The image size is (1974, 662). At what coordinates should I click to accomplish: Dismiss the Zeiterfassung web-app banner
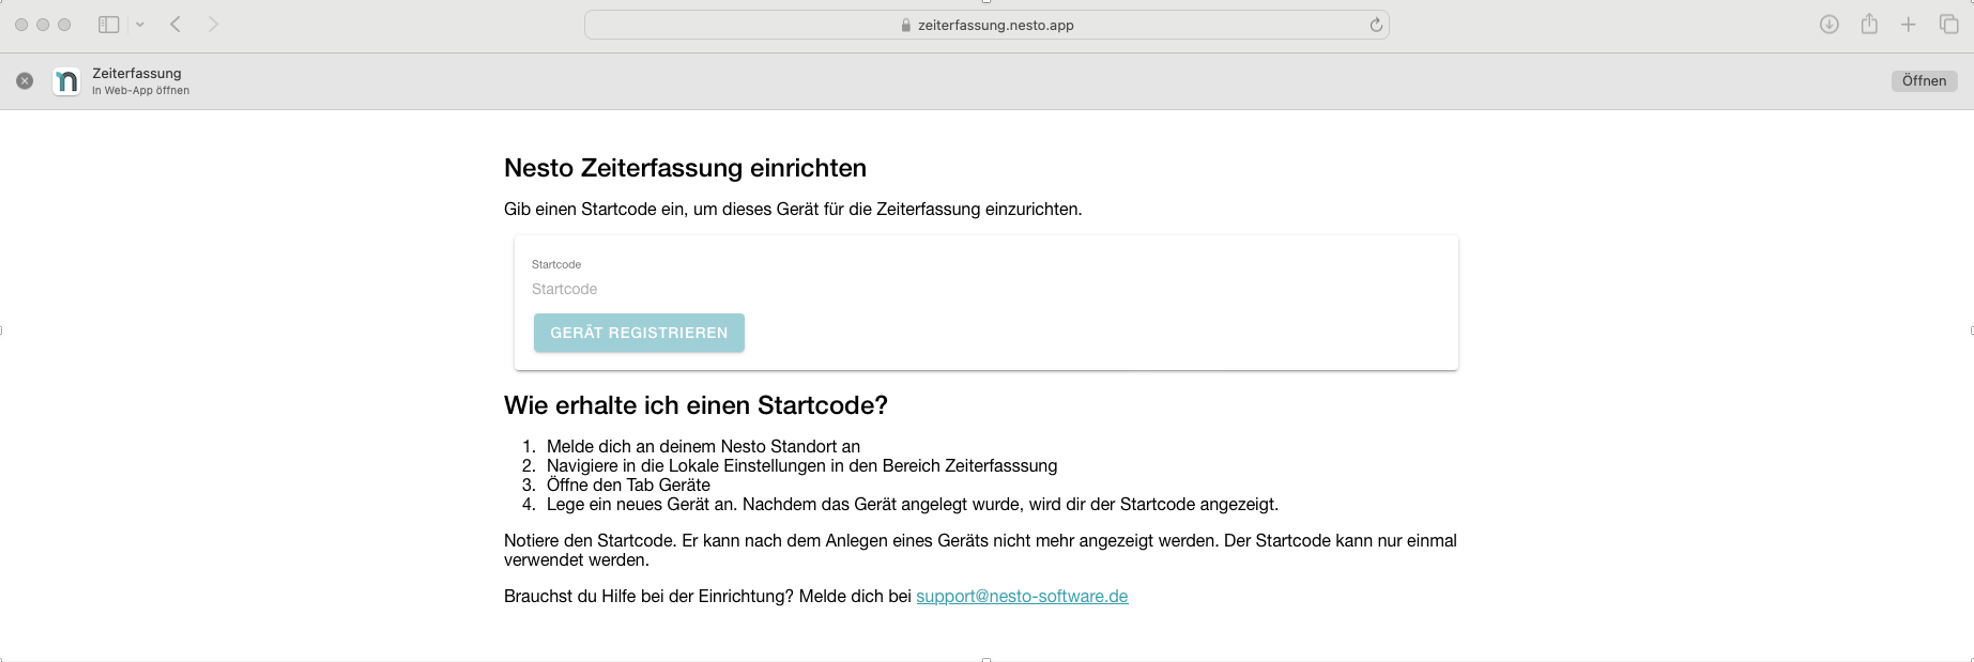[x=25, y=81]
